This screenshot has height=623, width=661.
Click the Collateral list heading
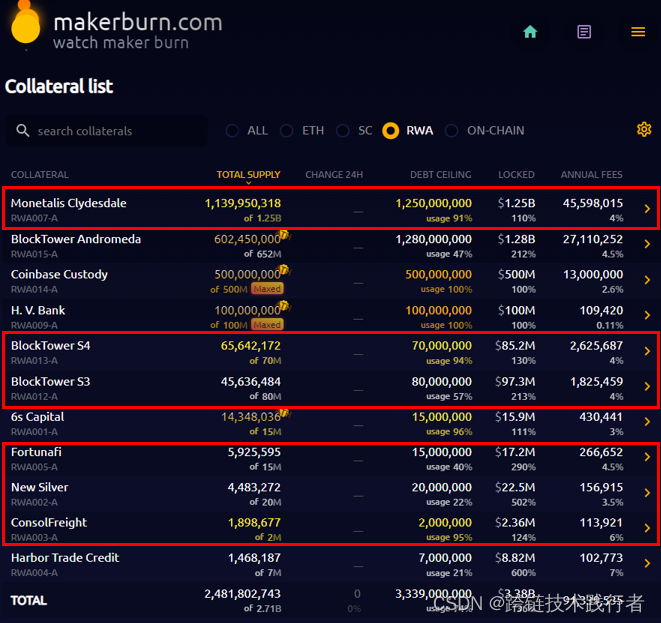tap(59, 86)
